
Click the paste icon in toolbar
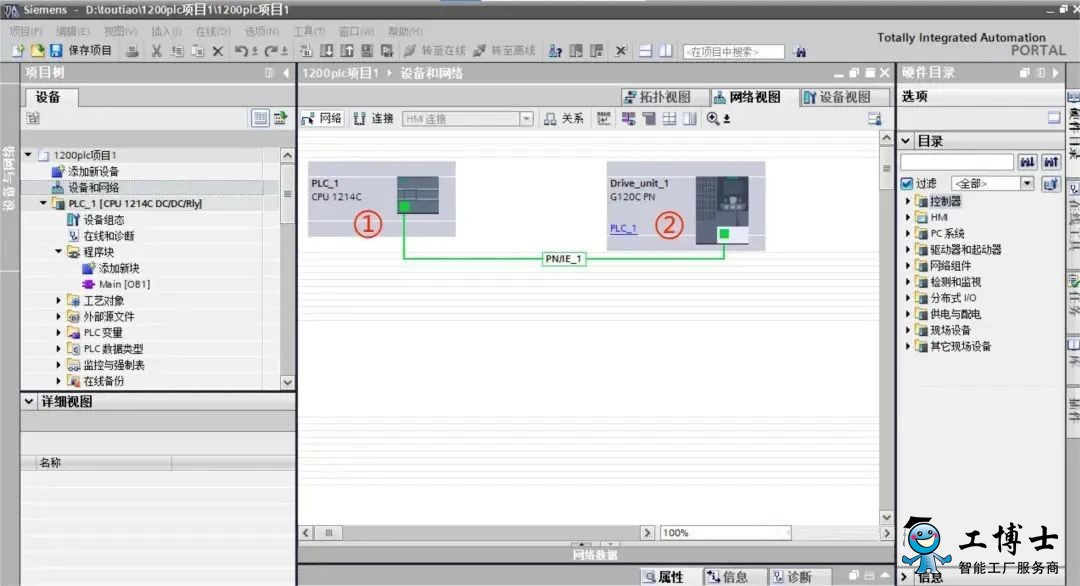198,51
